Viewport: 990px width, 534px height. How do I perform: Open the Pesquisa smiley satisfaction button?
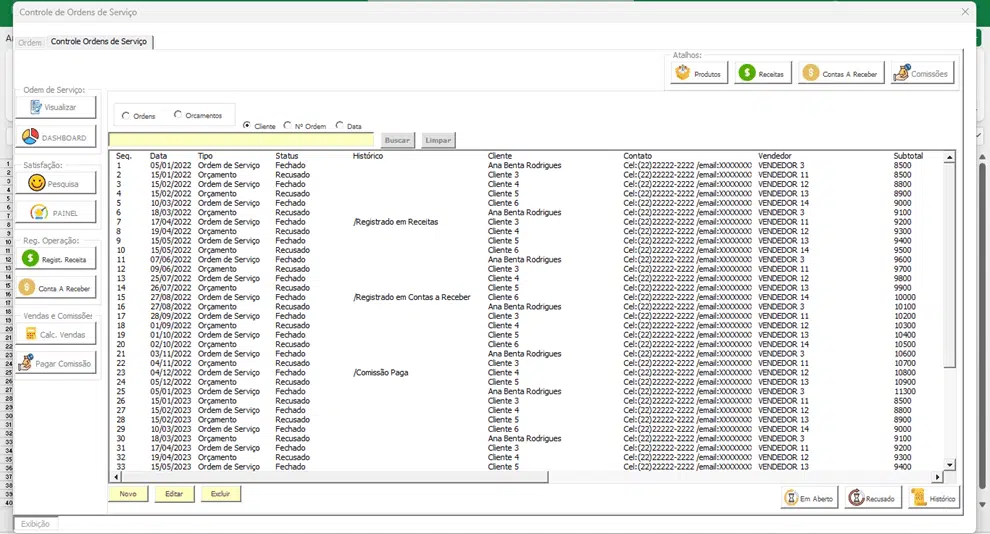pos(56,183)
